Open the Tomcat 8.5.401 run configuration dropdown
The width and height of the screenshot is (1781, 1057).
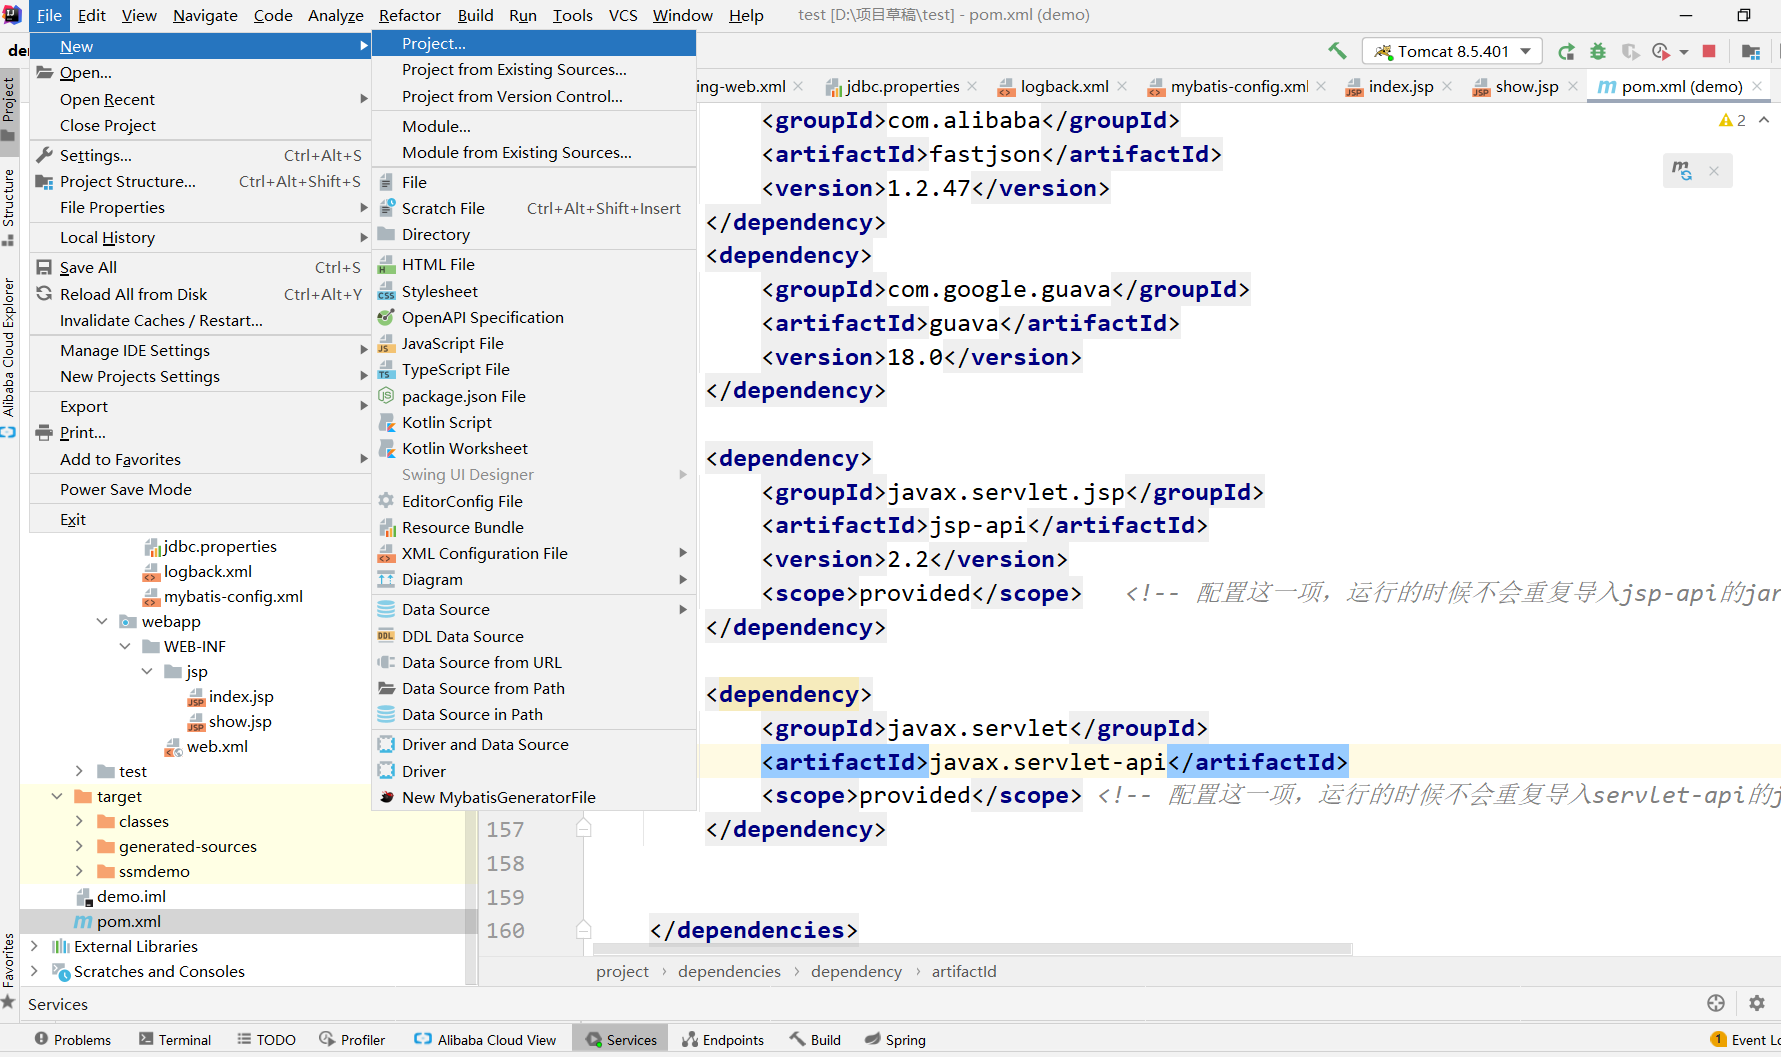pyautogui.click(x=1452, y=51)
